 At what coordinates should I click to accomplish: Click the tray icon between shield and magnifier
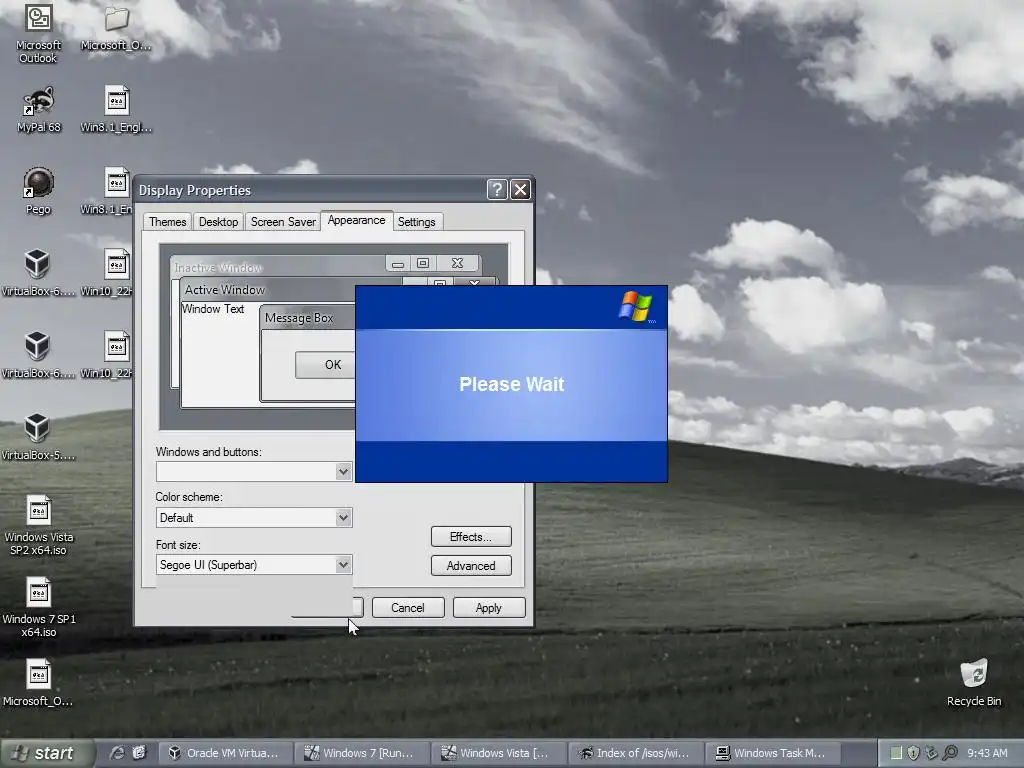click(x=932, y=753)
